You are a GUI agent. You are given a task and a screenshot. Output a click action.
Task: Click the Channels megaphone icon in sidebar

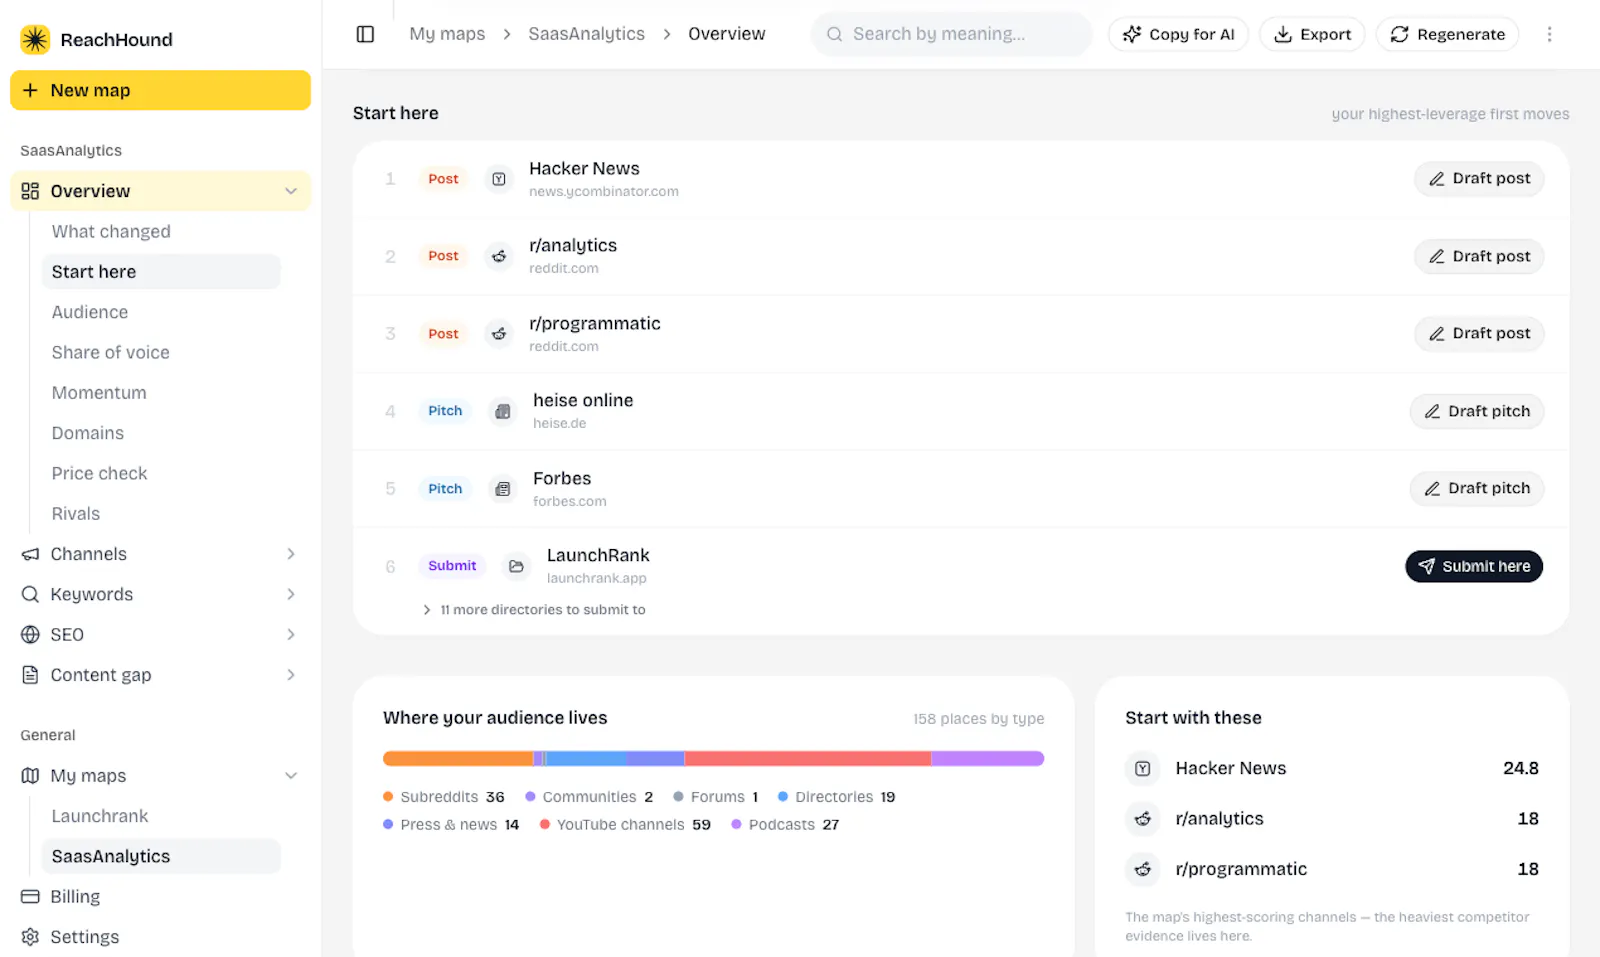[x=31, y=554]
